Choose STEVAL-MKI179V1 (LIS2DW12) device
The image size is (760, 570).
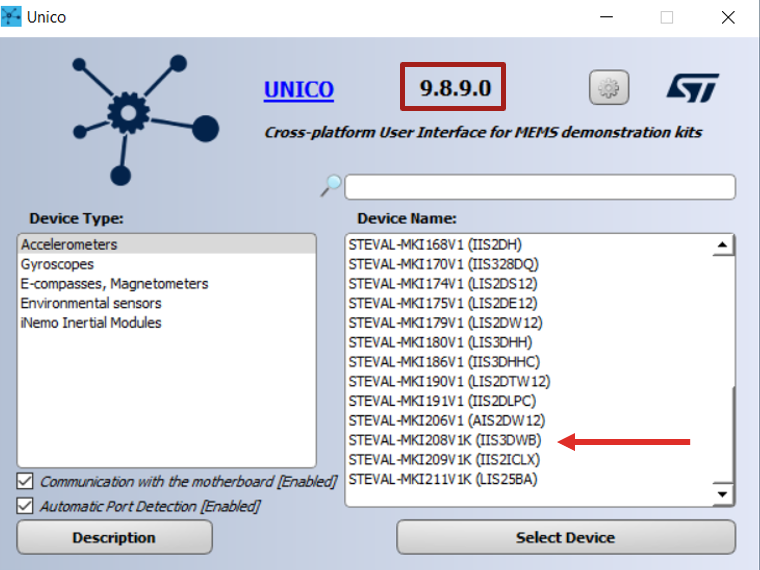[x=529, y=323]
